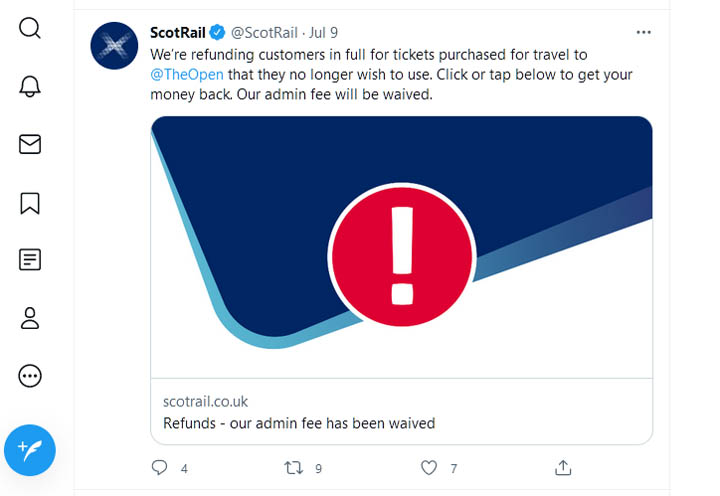Click the ScotRail display name
The width and height of the screenshot is (720, 496).
click(178, 33)
